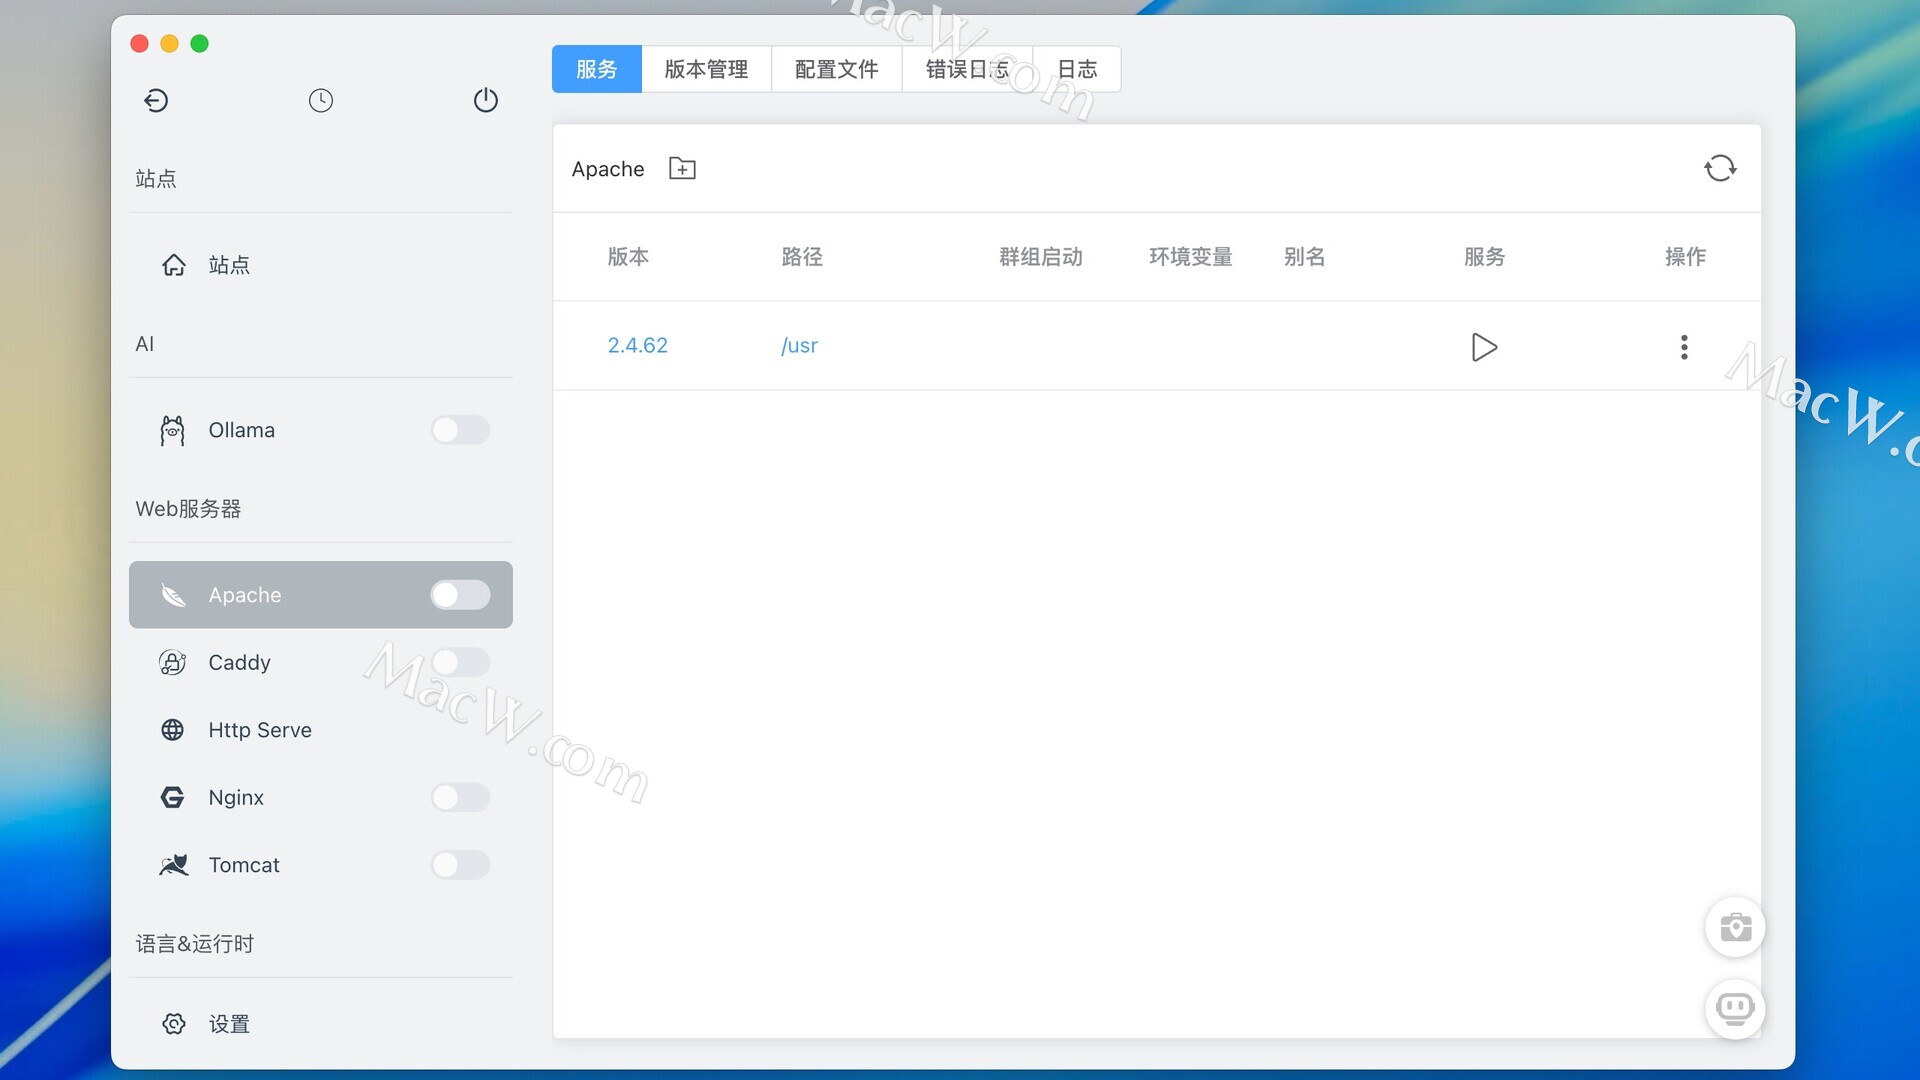Open the robot assistant floating button
The width and height of the screenshot is (1920, 1080).
pos(1735,1008)
